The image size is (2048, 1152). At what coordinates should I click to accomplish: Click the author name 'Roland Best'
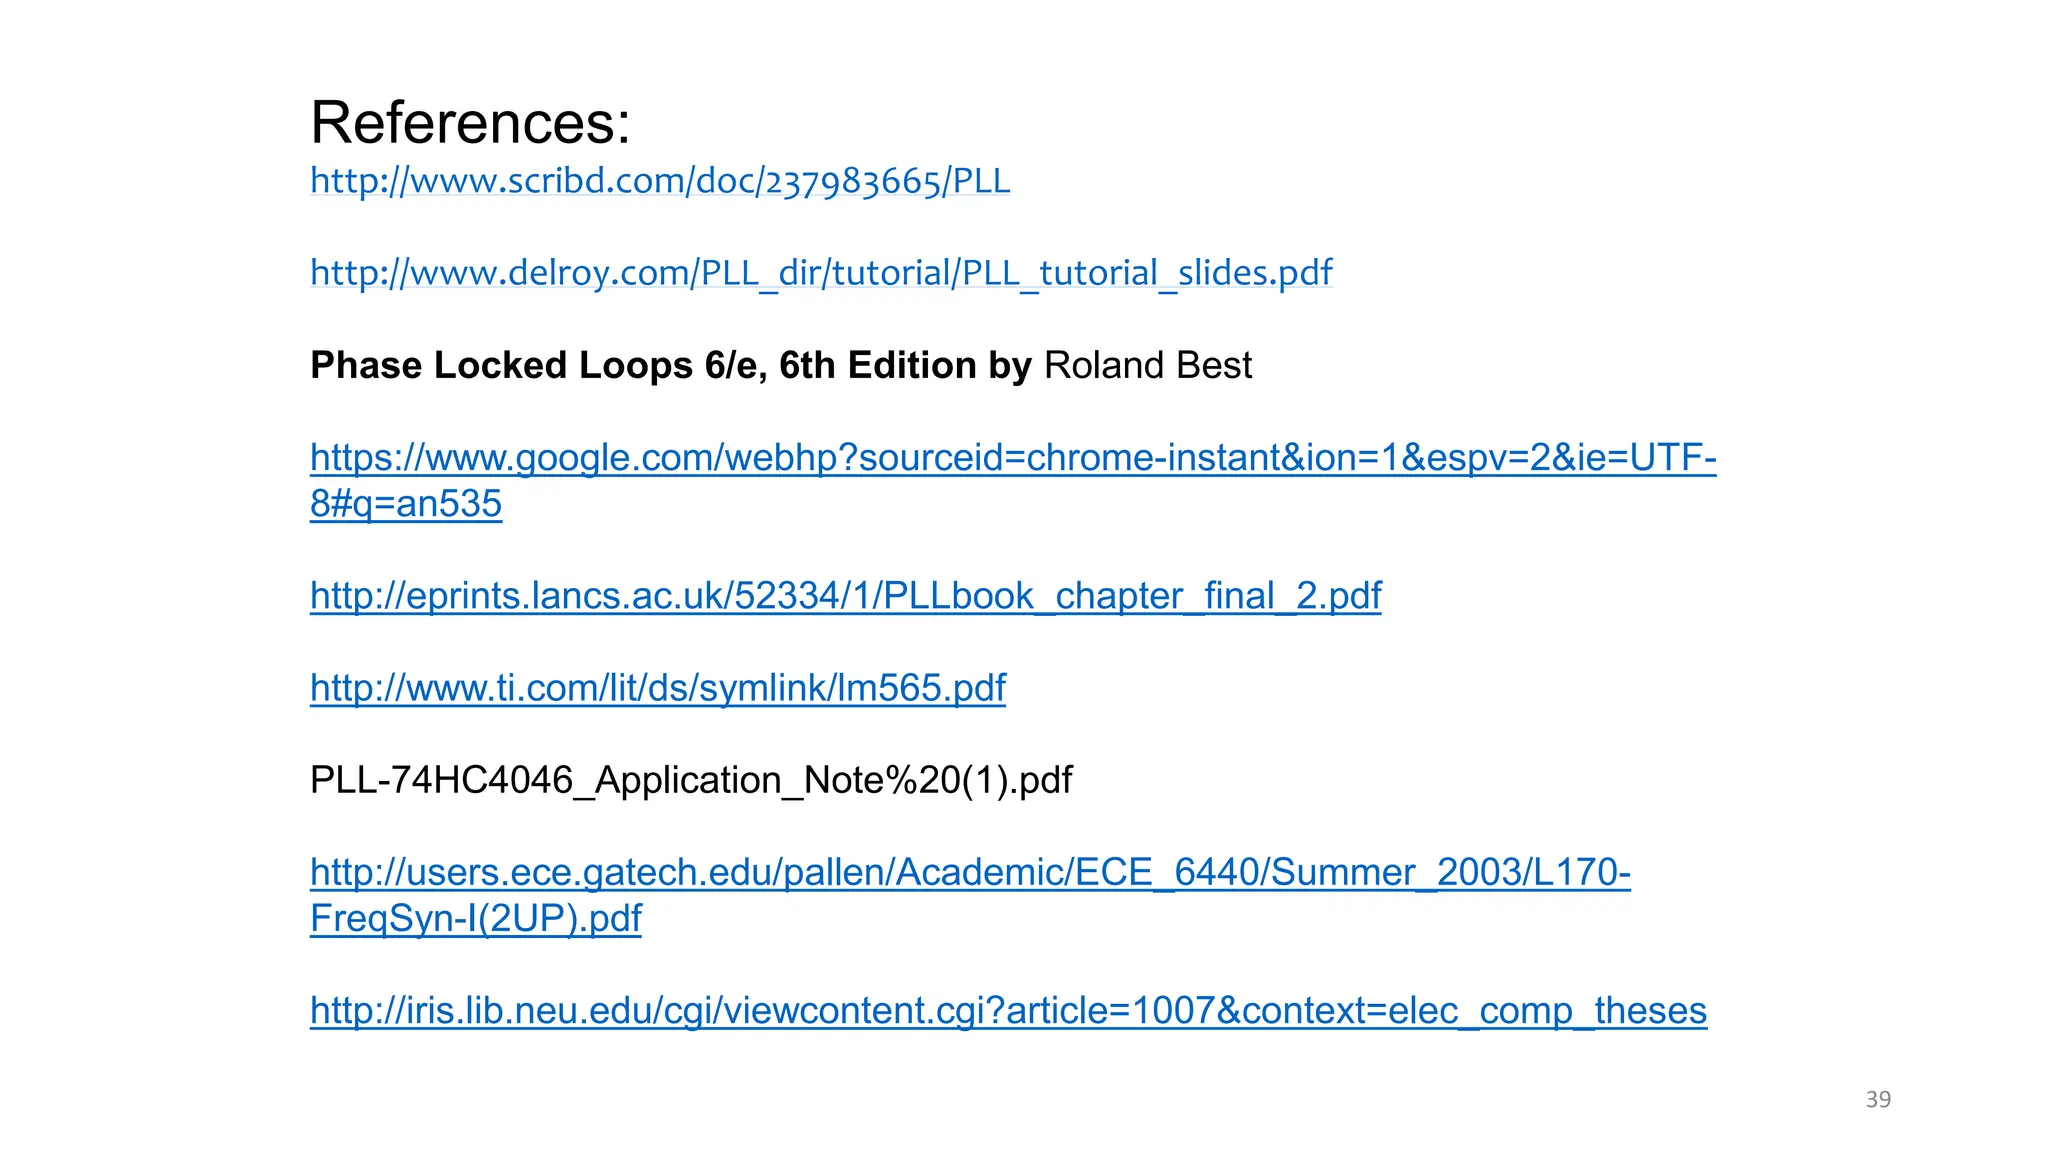click(1147, 366)
